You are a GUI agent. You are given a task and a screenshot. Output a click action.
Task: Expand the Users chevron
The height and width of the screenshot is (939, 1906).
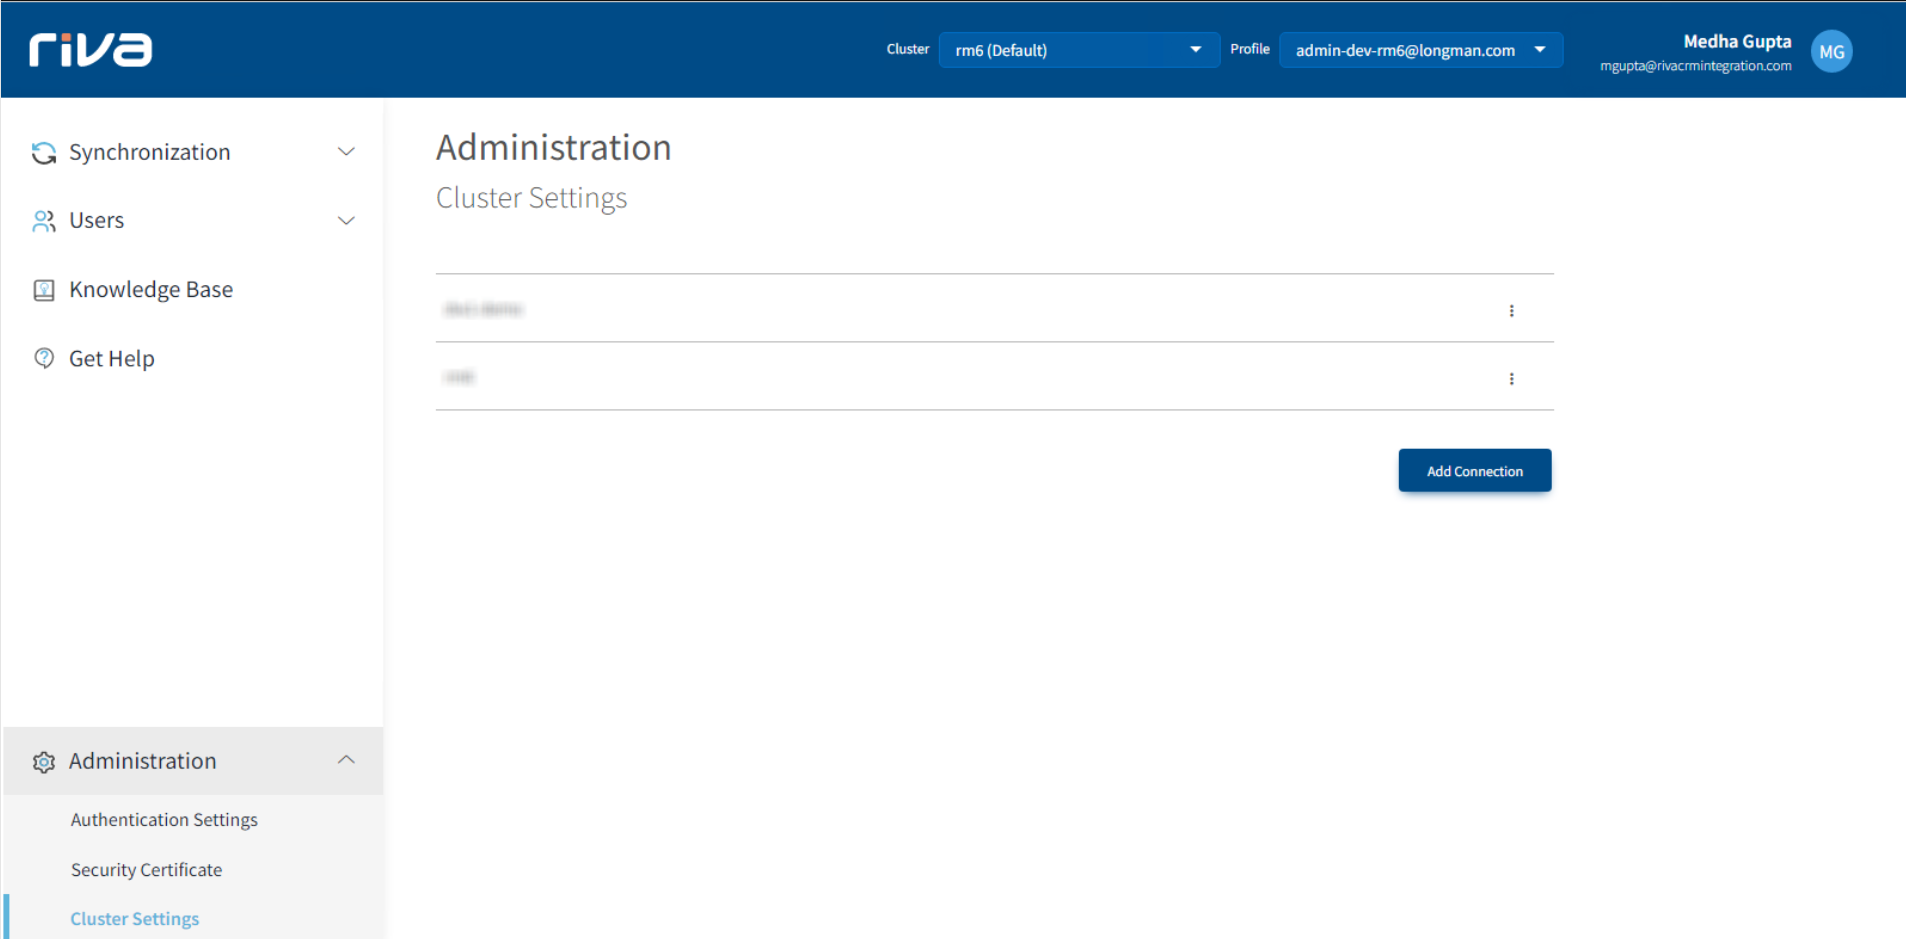point(346,221)
